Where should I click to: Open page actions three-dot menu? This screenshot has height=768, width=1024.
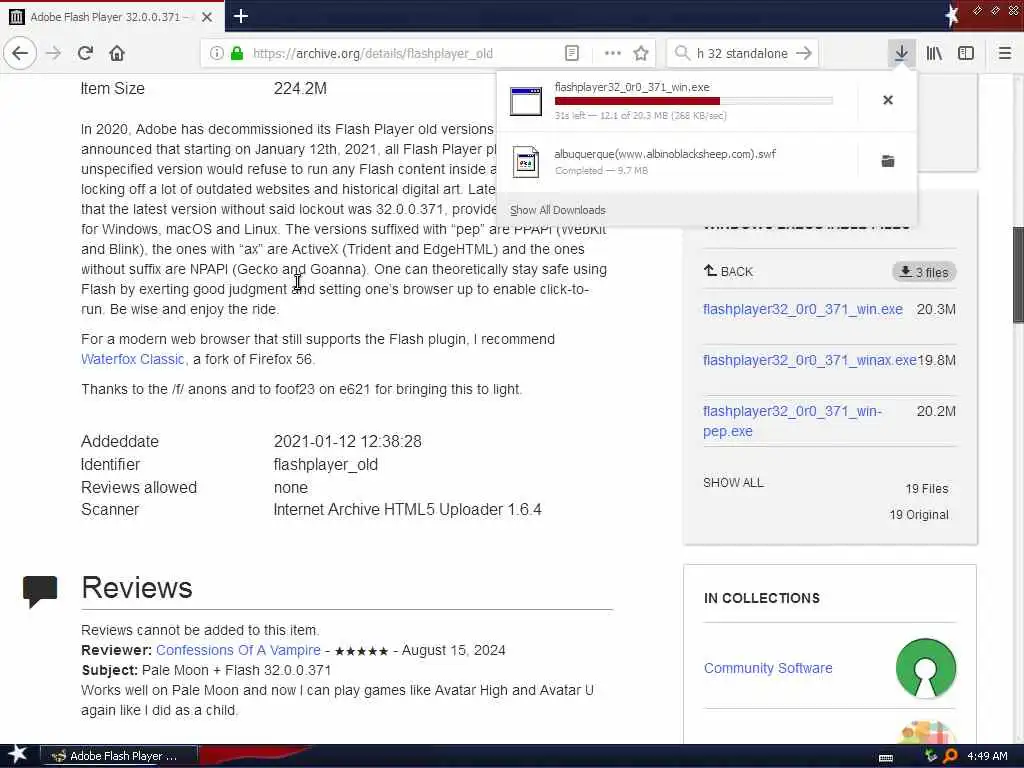coord(613,54)
